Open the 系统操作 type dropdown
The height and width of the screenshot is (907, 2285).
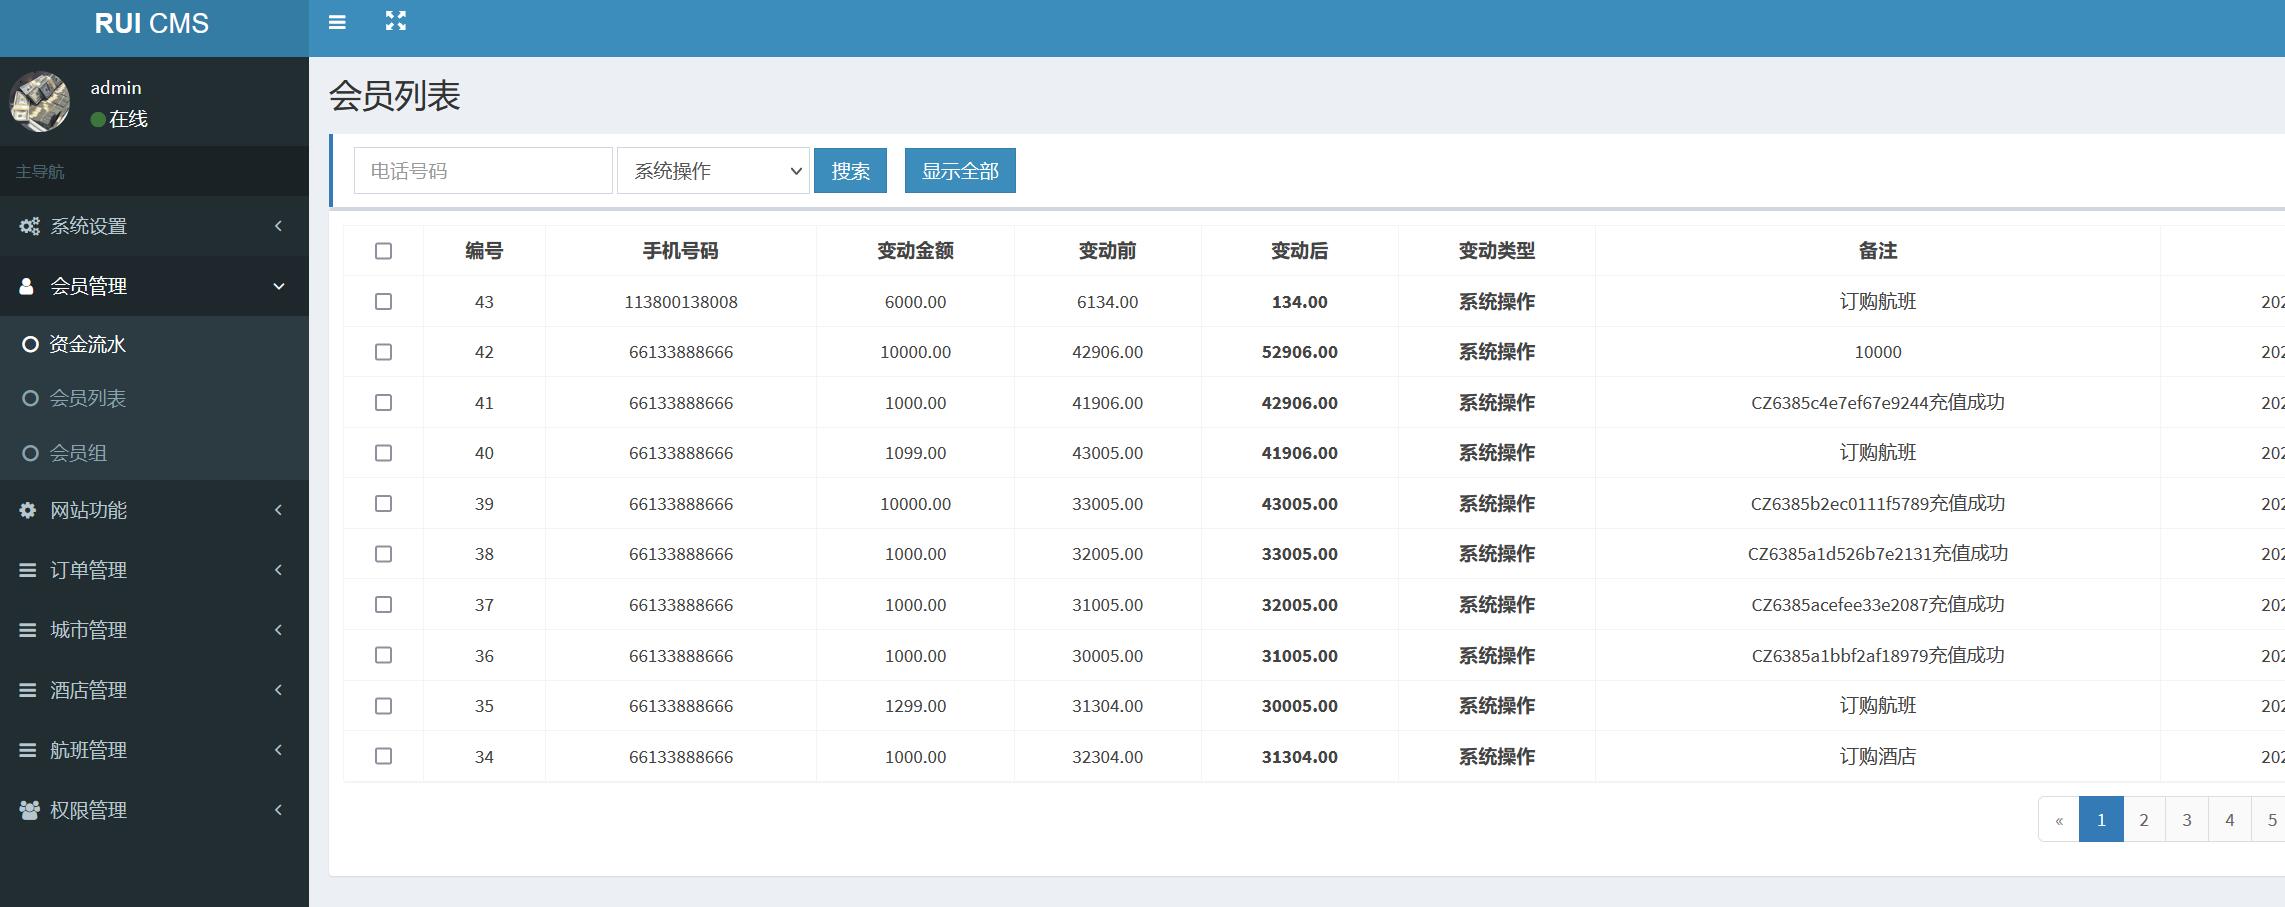pyautogui.click(x=713, y=171)
